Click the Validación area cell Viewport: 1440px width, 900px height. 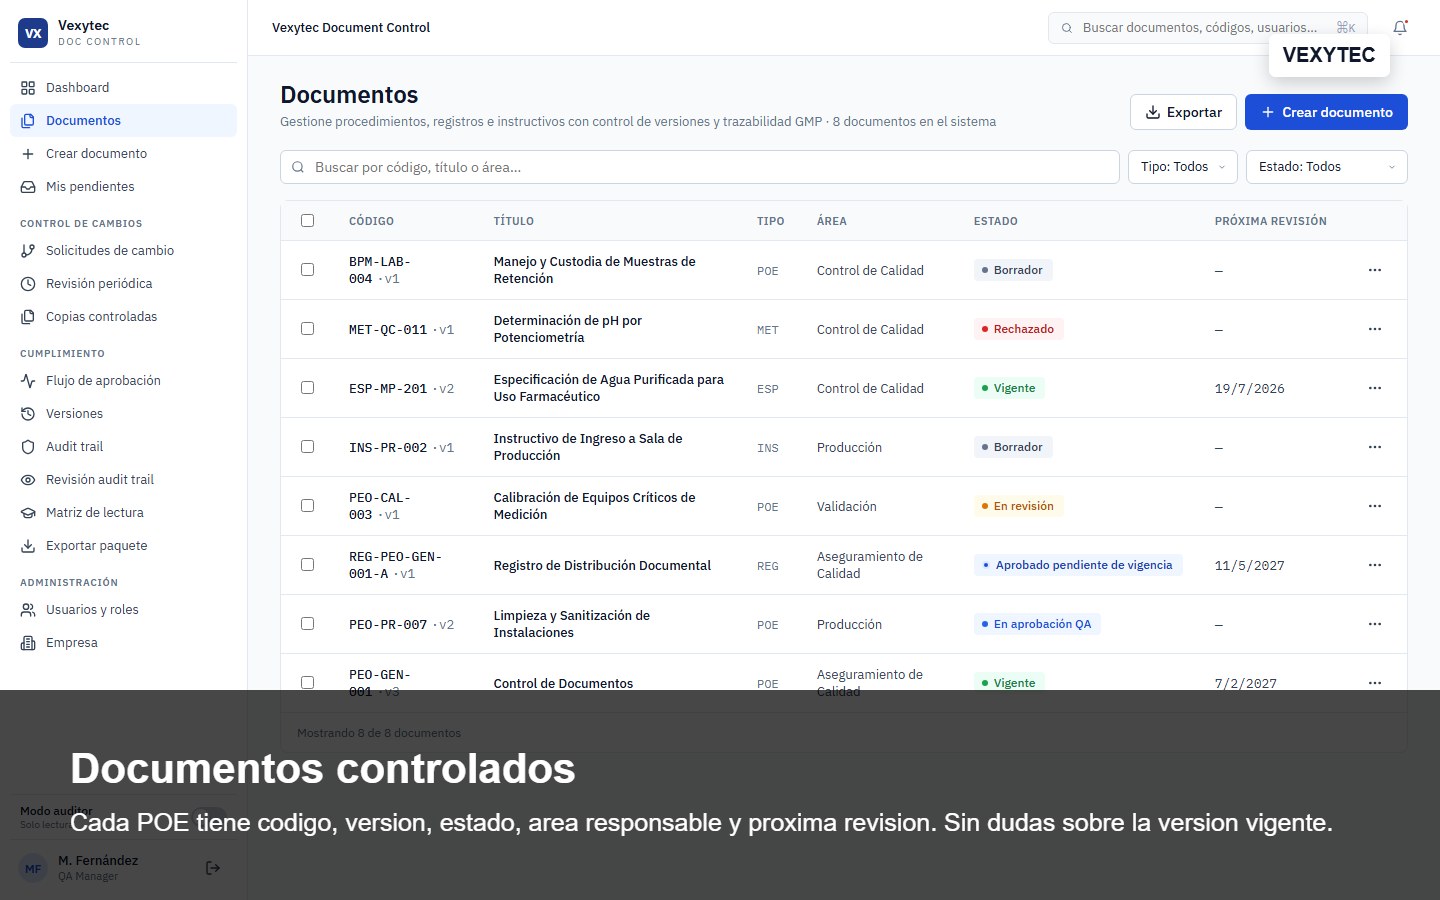(846, 507)
